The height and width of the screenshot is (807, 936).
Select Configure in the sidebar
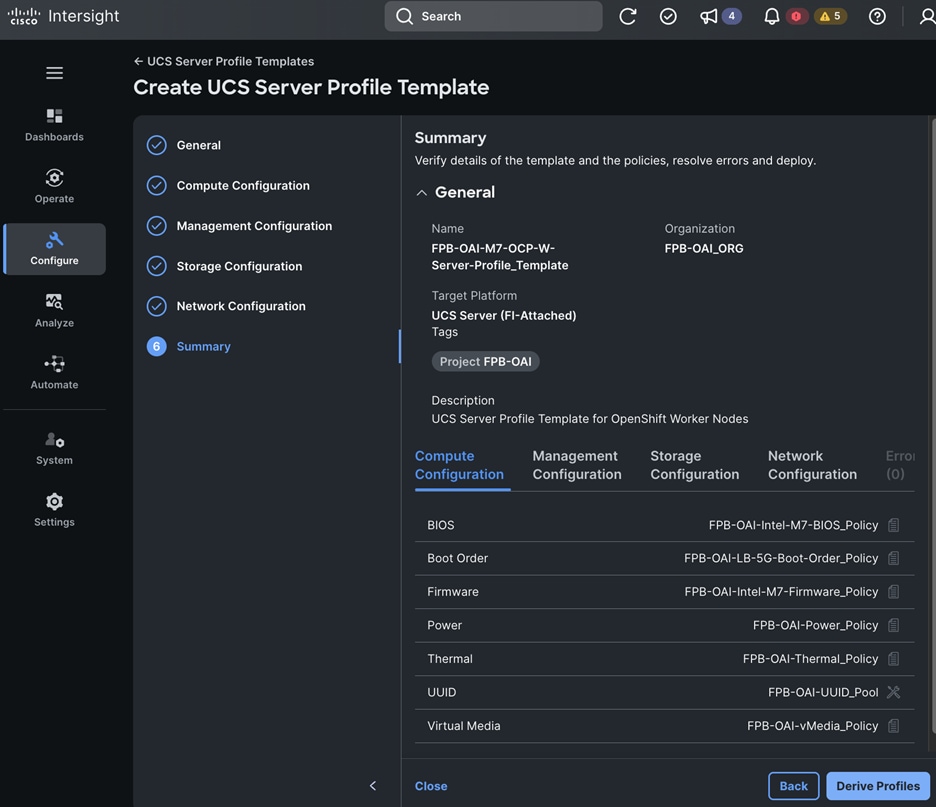[54, 249]
